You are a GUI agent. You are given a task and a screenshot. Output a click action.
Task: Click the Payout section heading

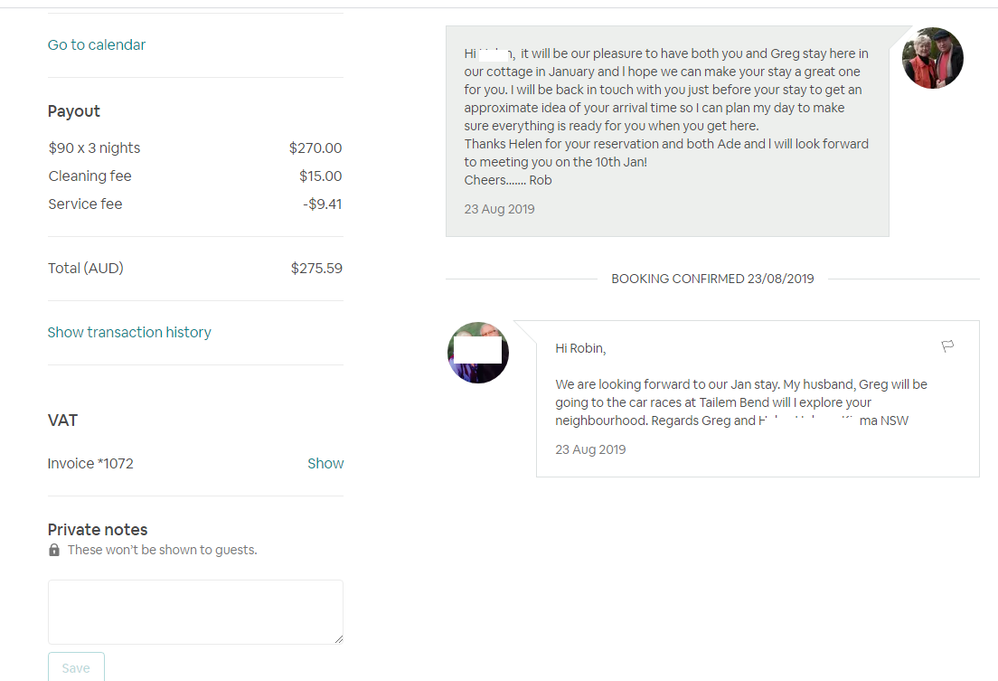coord(74,111)
